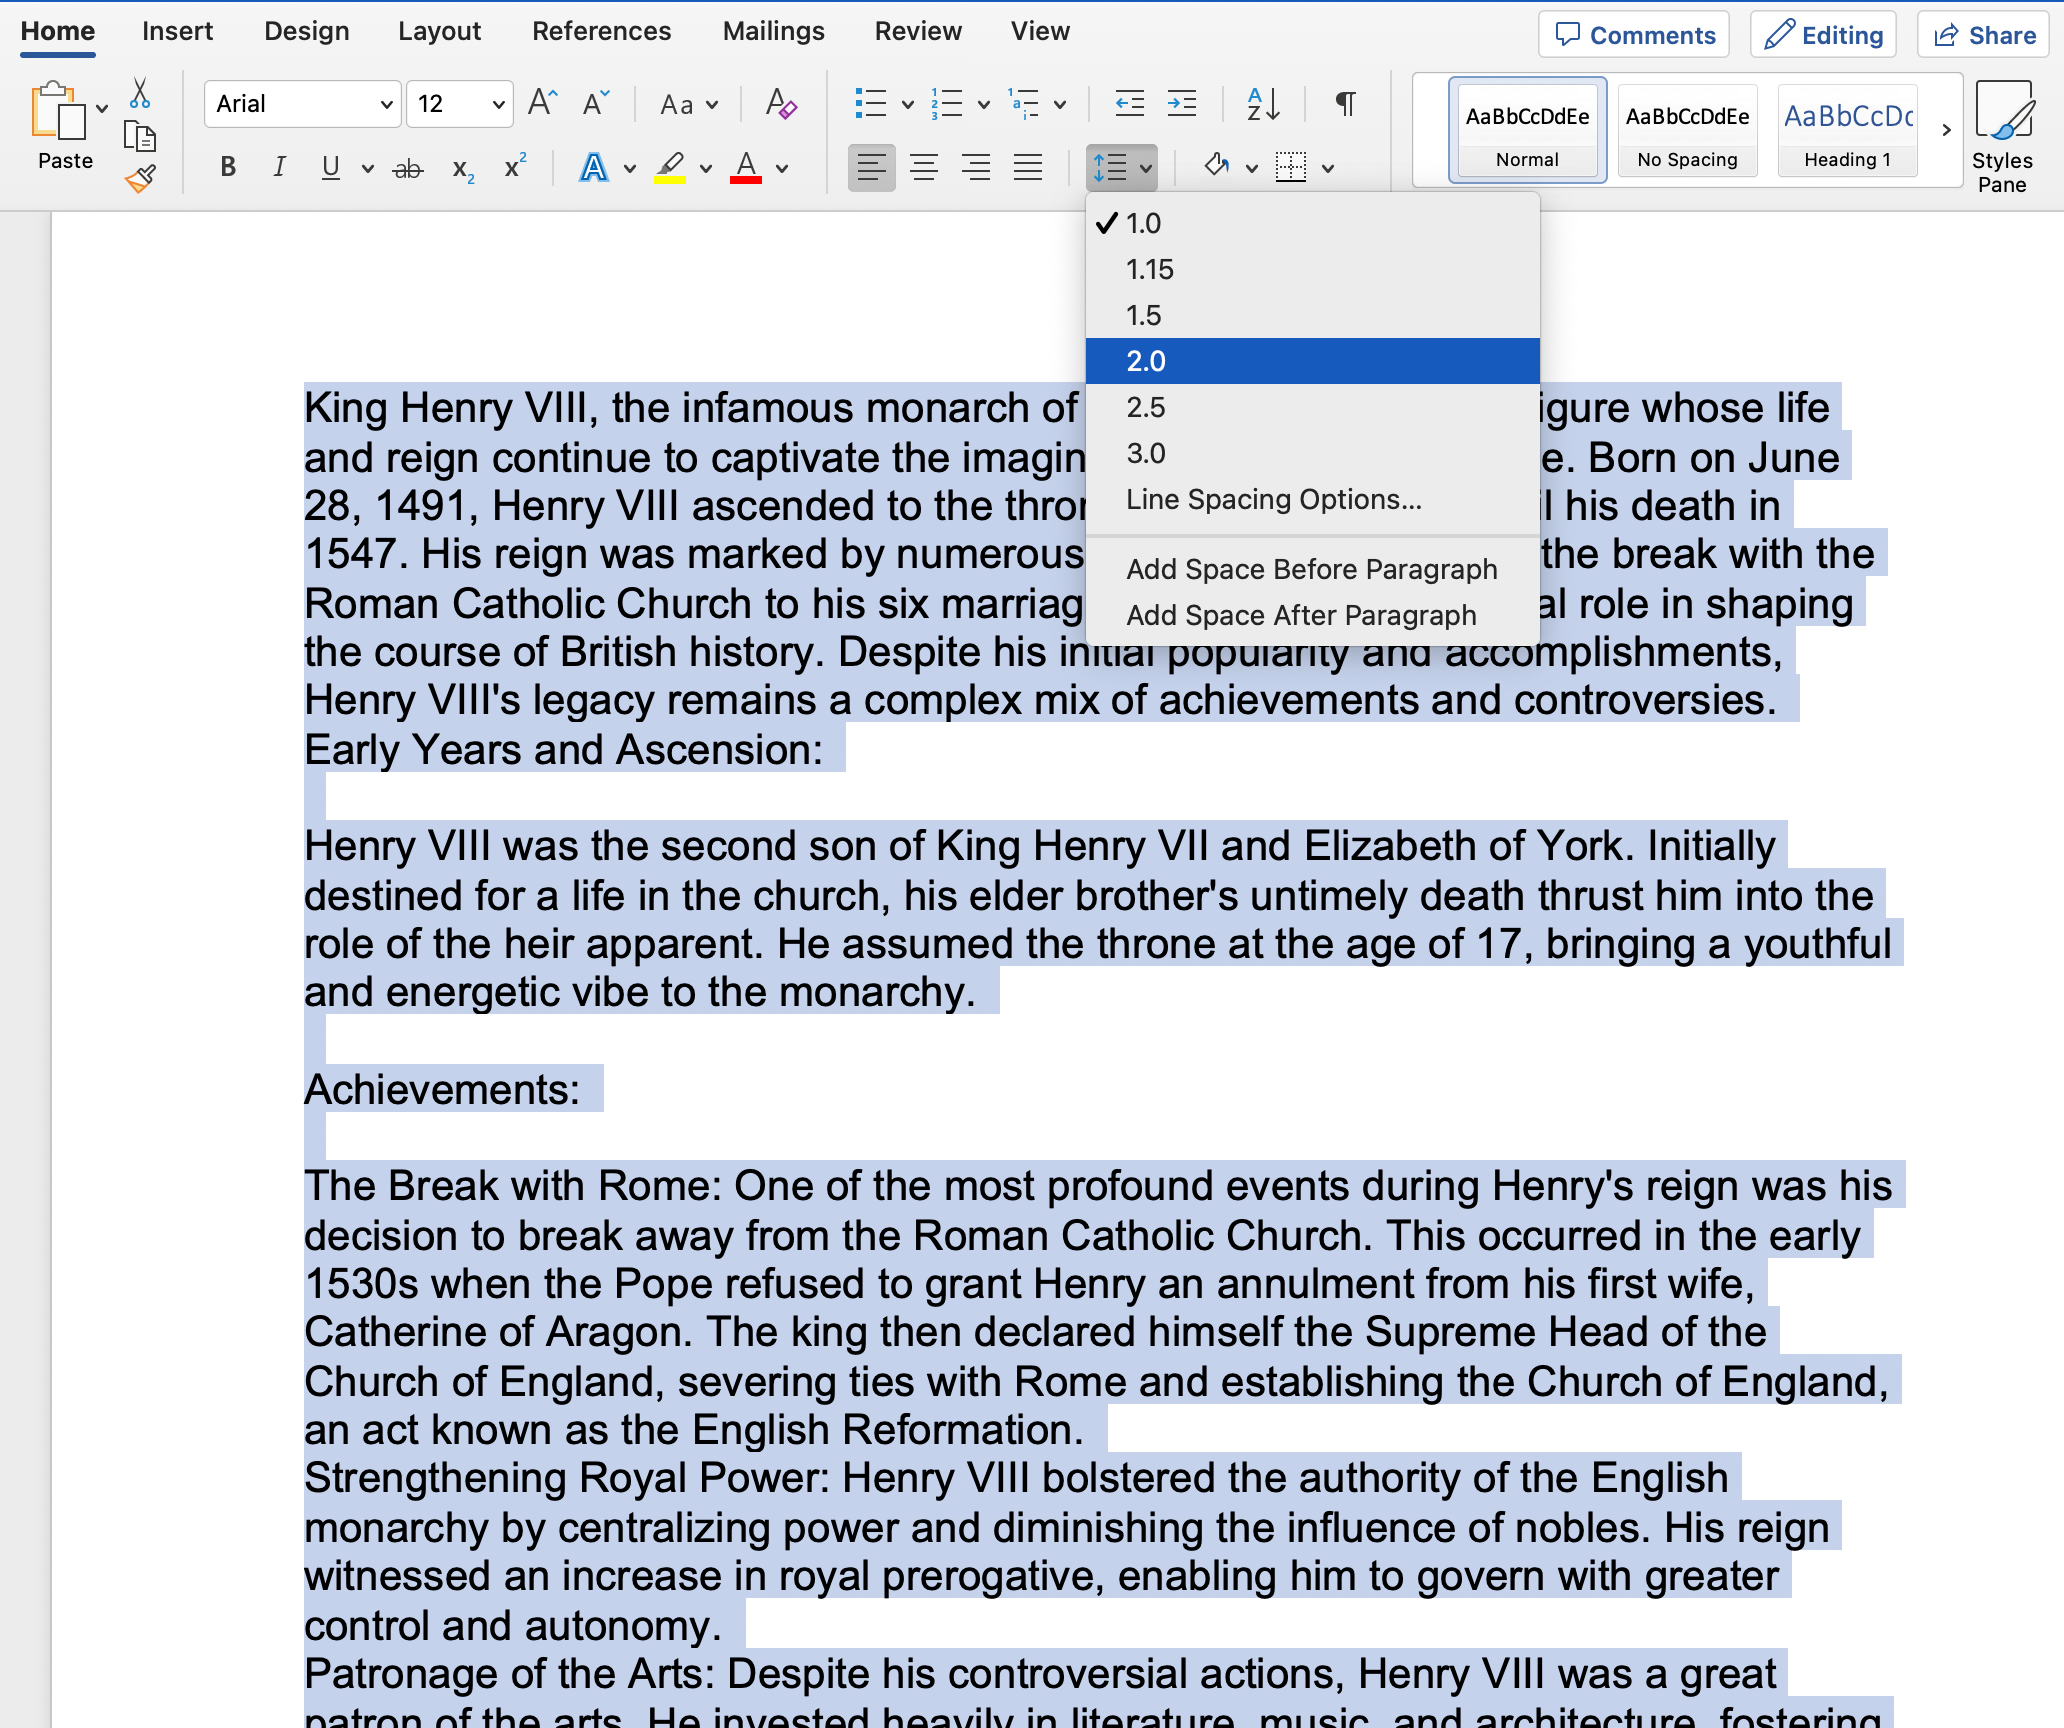Click the Strikethrough text icon
This screenshot has width=2064, height=1728.
[406, 166]
